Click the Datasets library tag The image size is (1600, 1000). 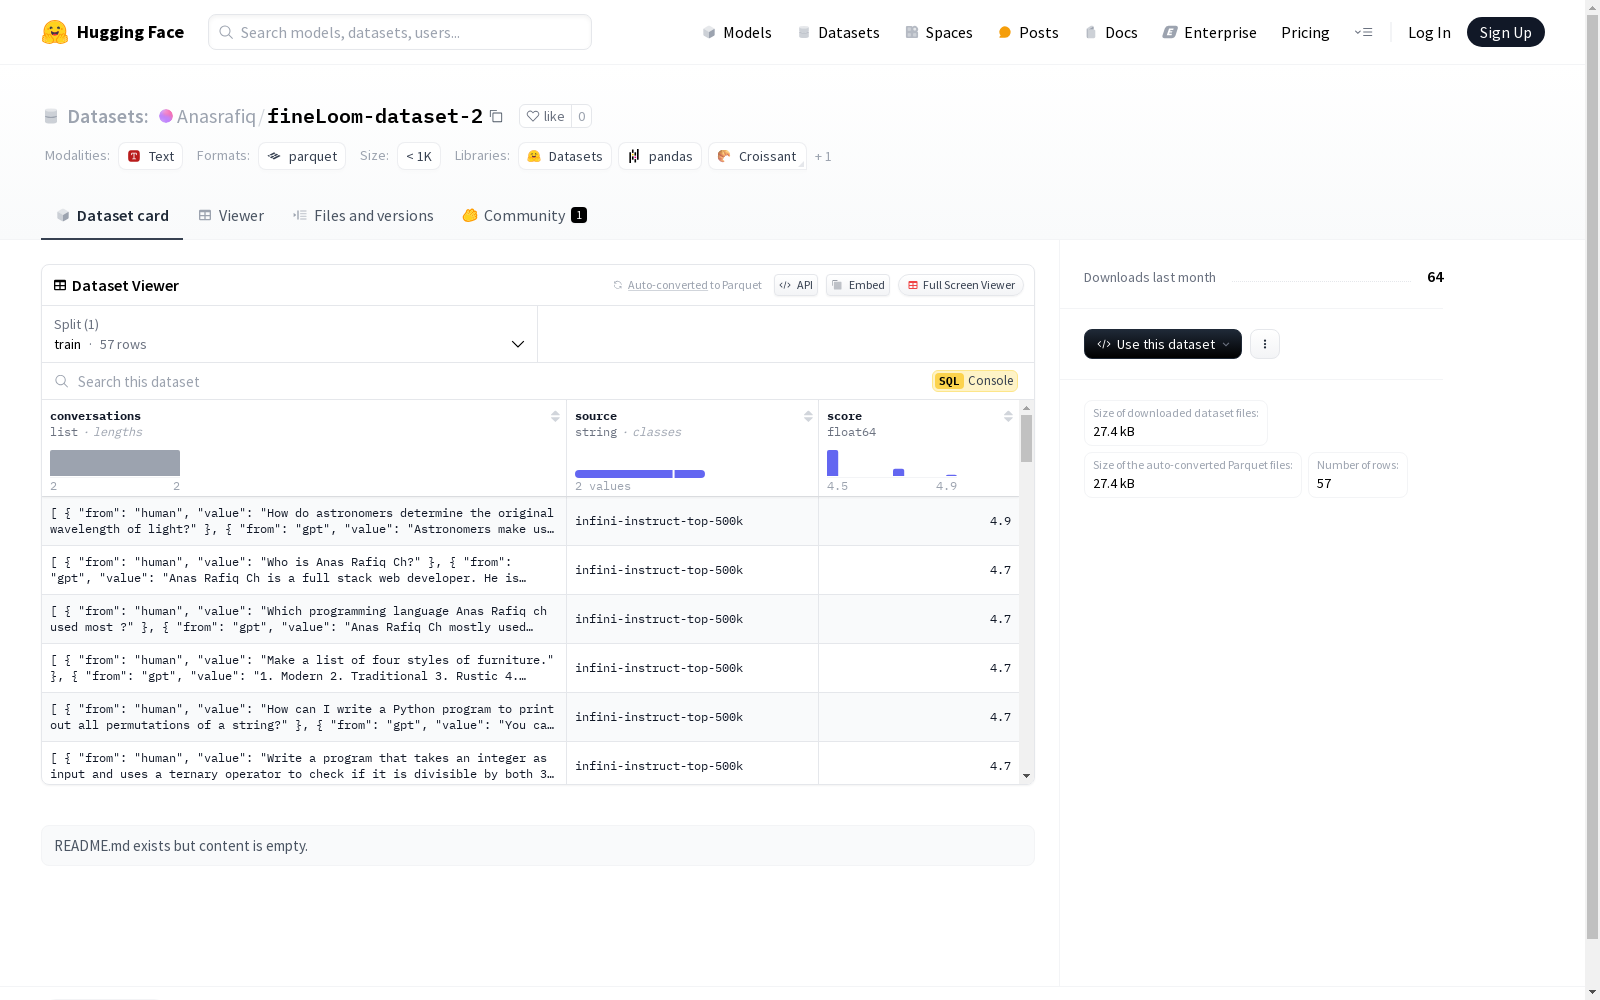(x=565, y=156)
